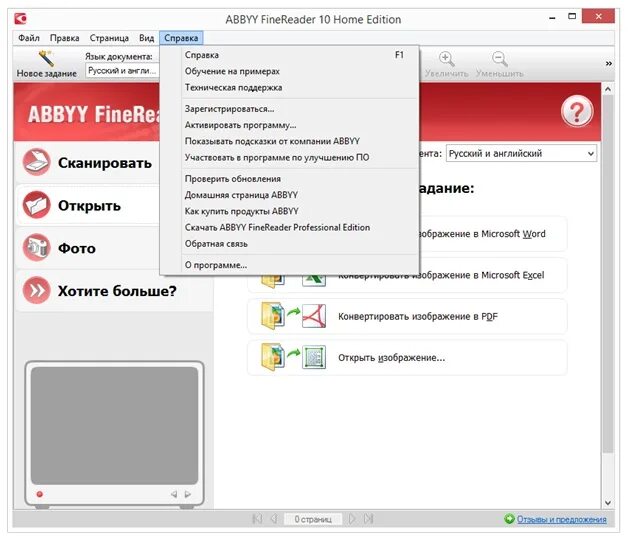Open the Вид menu

tap(147, 38)
